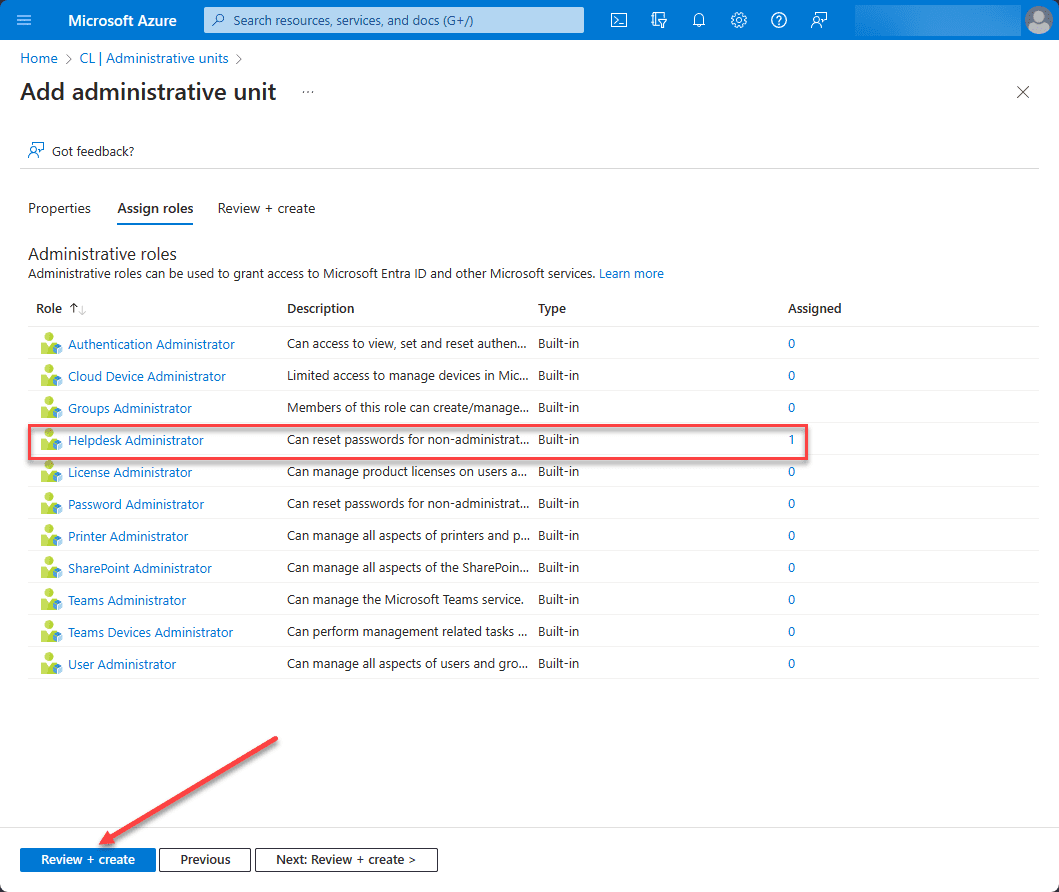The image size is (1059, 892).
Task: Click the Teams Devices Administrator role icon
Action: tap(51, 632)
